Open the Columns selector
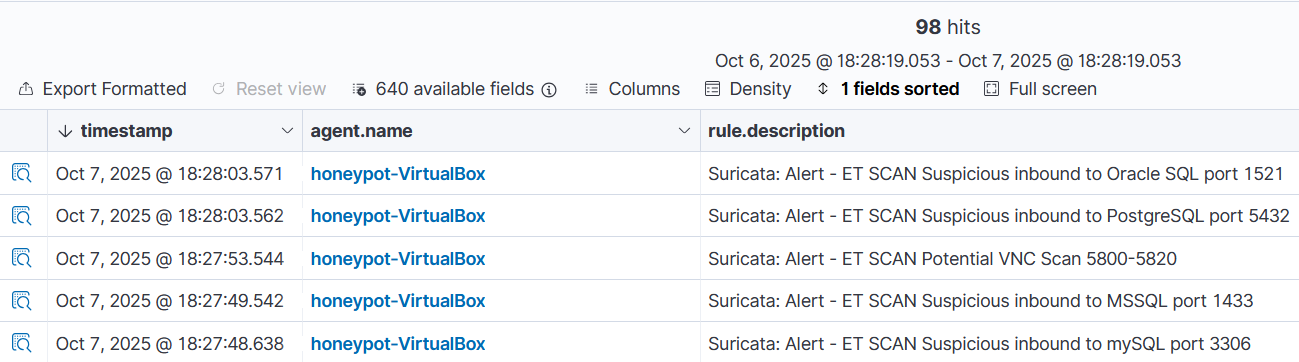 [x=632, y=89]
